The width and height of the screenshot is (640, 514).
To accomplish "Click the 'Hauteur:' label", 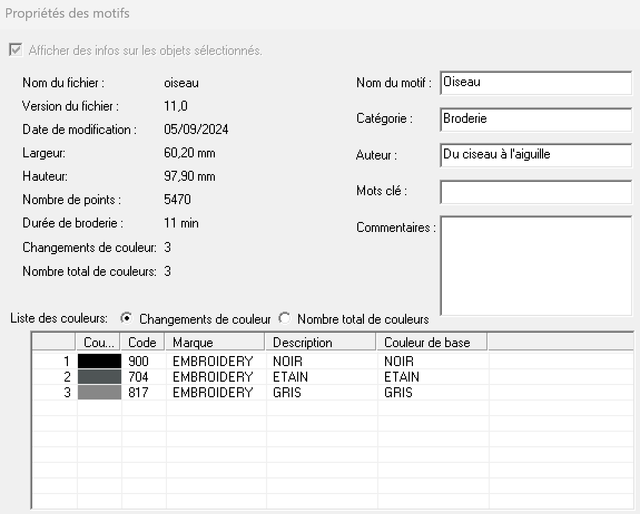I will [45, 176].
